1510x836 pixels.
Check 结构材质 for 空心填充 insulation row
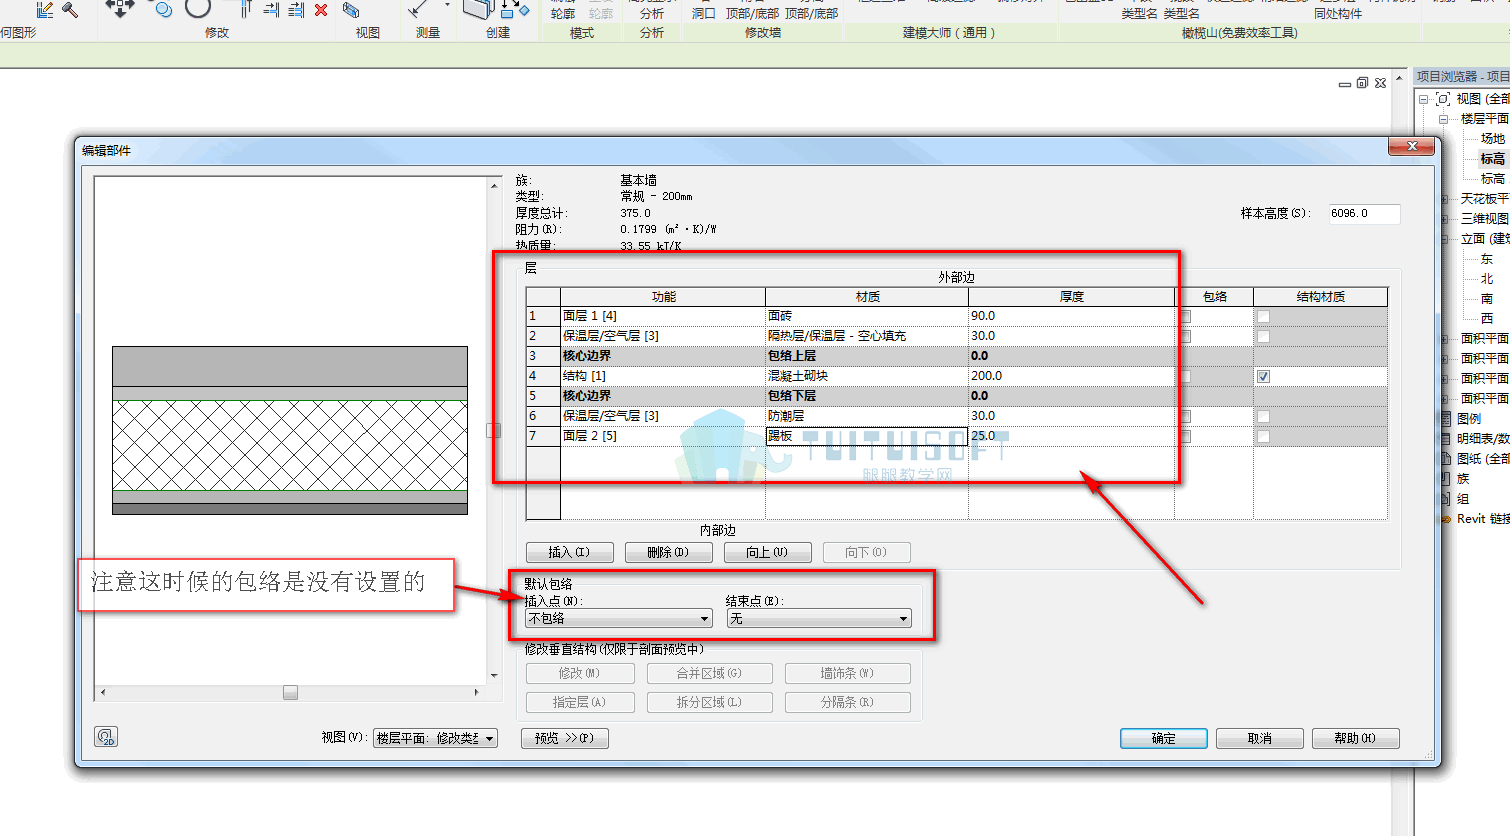click(x=1264, y=336)
